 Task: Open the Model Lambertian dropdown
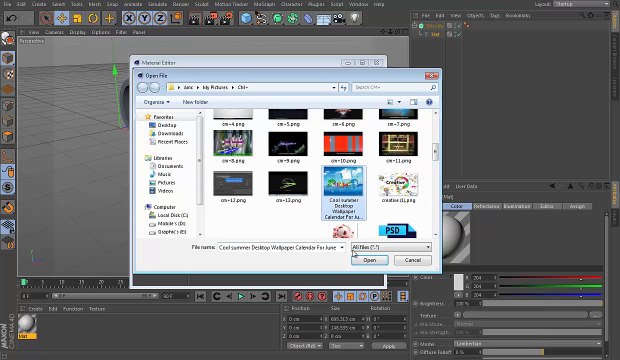(x=528, y=344)
